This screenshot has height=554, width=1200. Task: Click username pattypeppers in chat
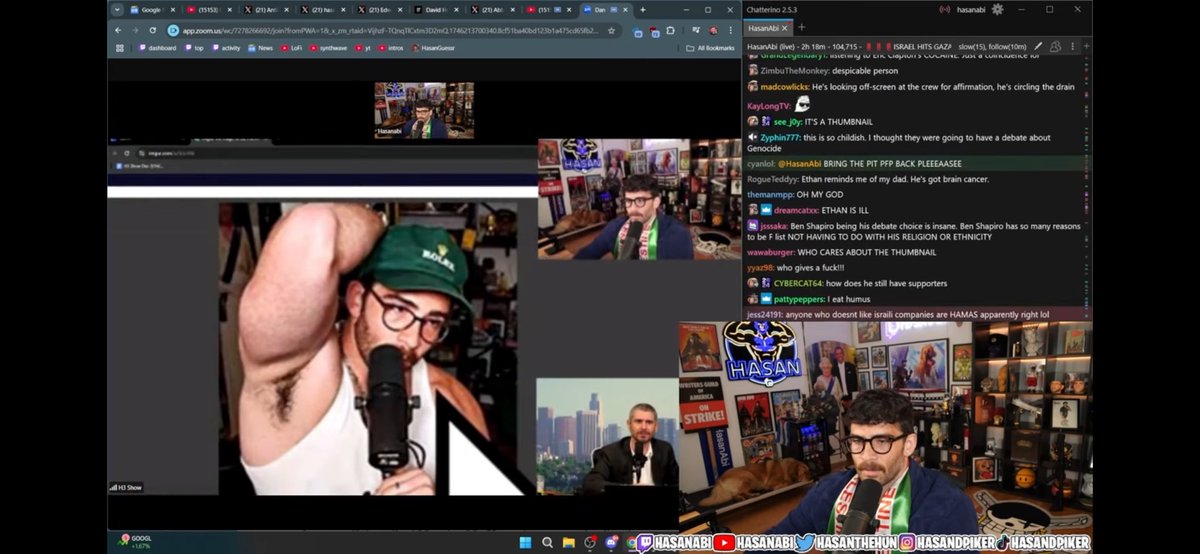pos(801,298)
